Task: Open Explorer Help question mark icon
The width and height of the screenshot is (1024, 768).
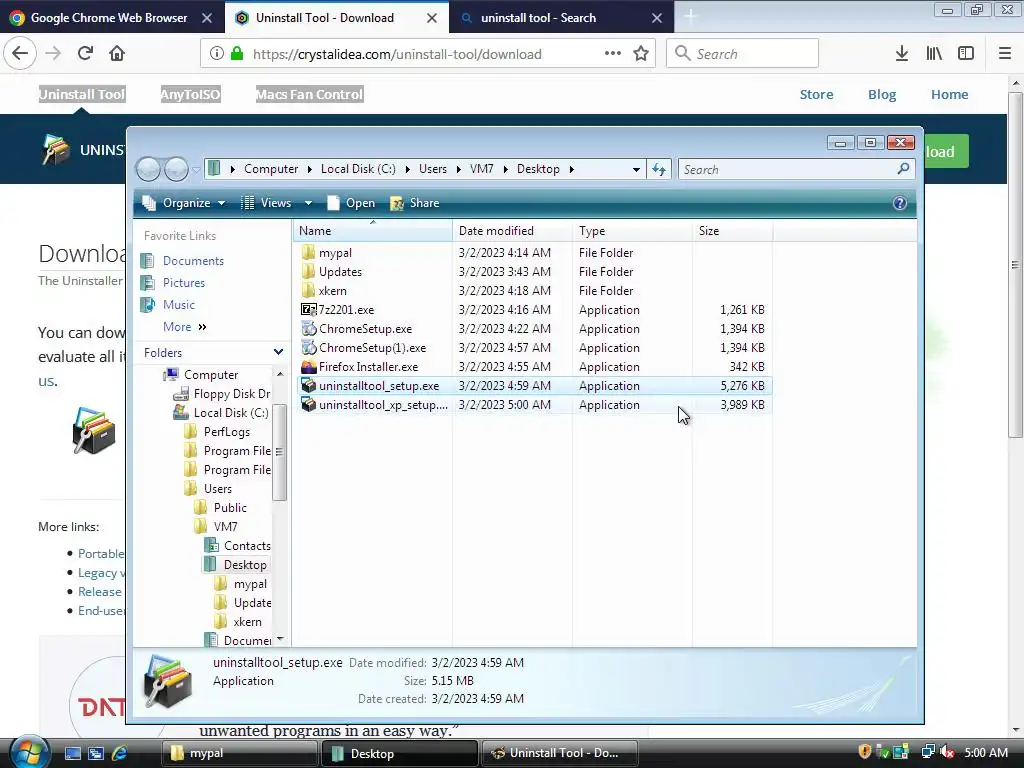Action: pos(900,203)
